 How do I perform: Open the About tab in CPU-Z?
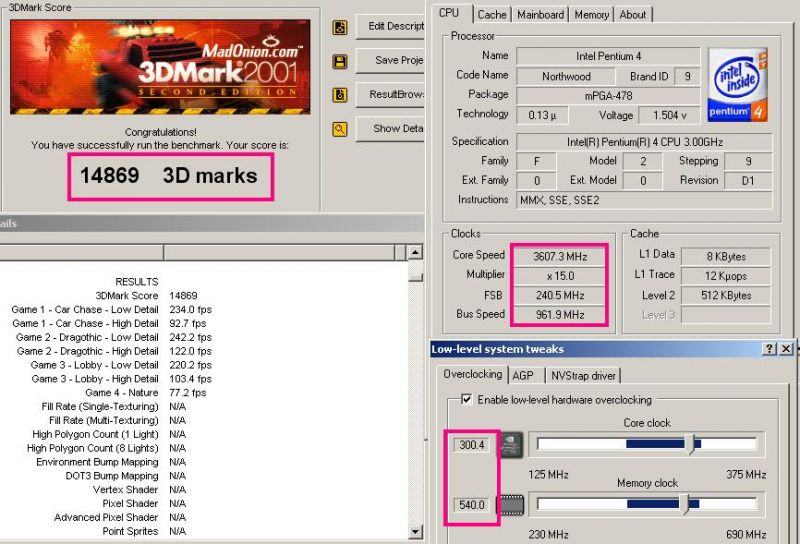pyautogui.click(x=633, y=15)
